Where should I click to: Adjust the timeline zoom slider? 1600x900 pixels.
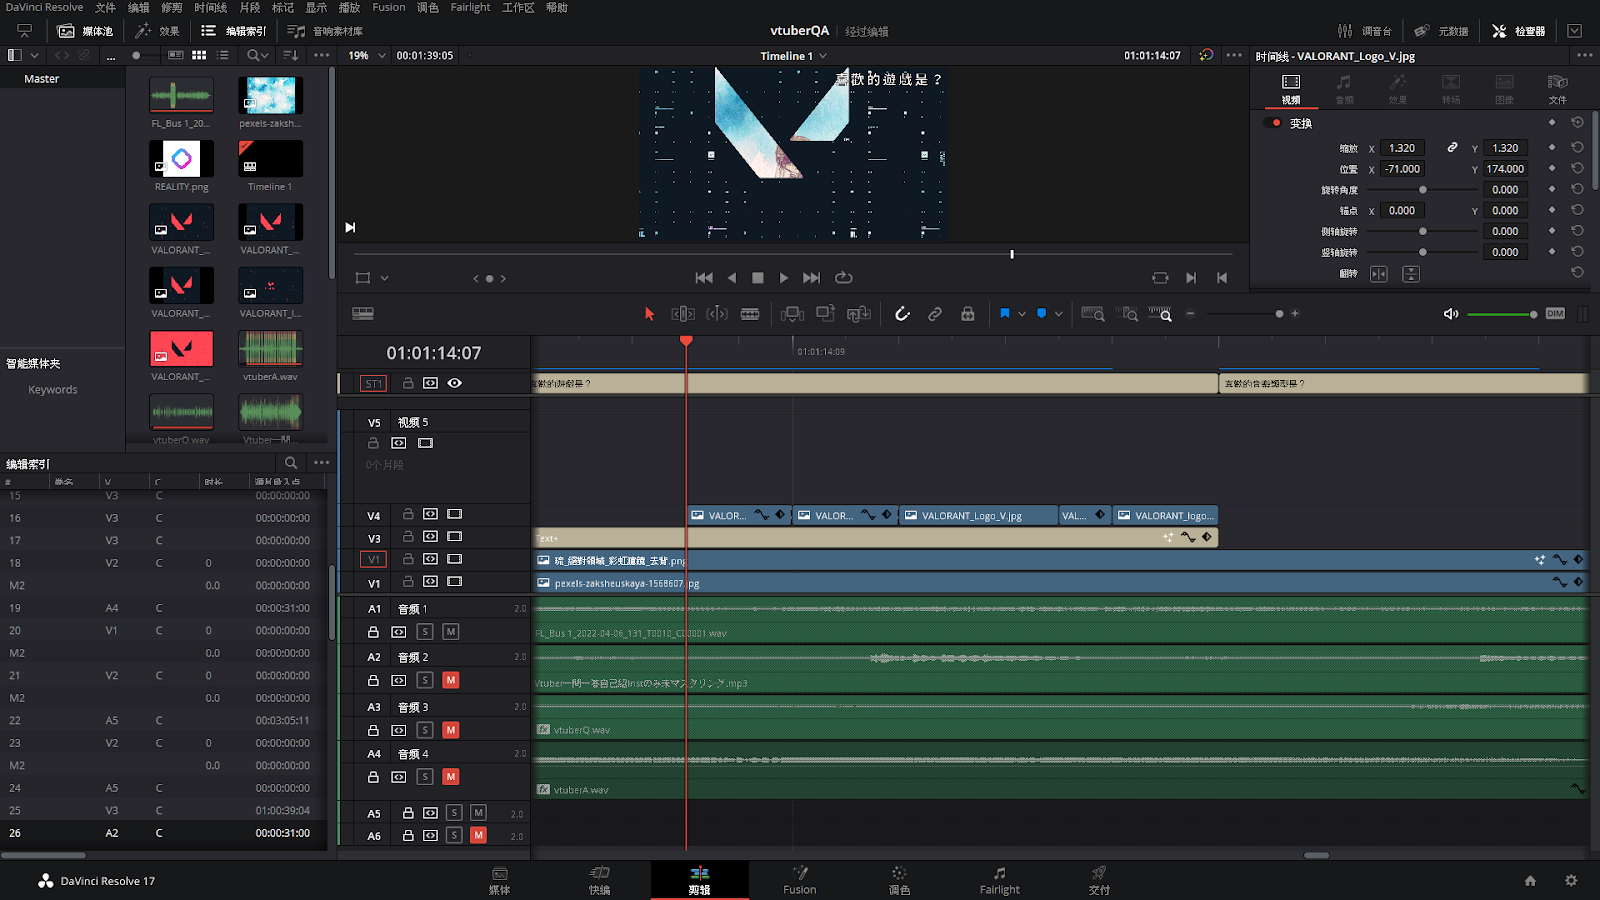(1243, 314)
